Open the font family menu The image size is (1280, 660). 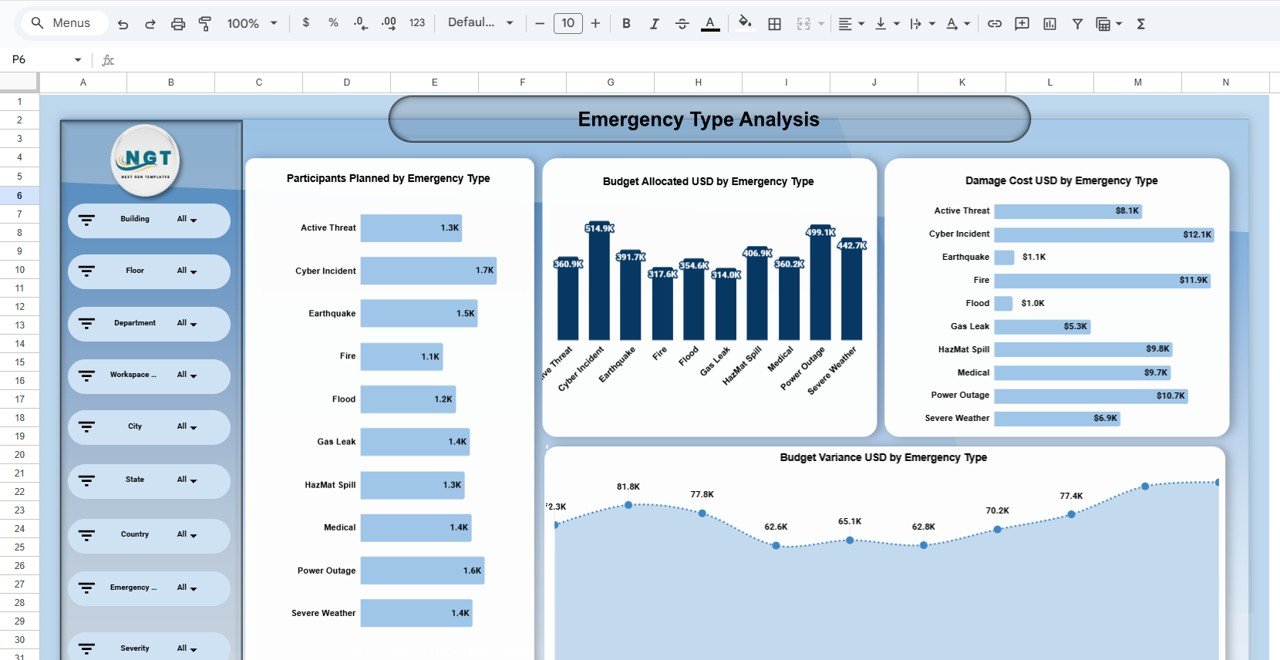[481, 23]
